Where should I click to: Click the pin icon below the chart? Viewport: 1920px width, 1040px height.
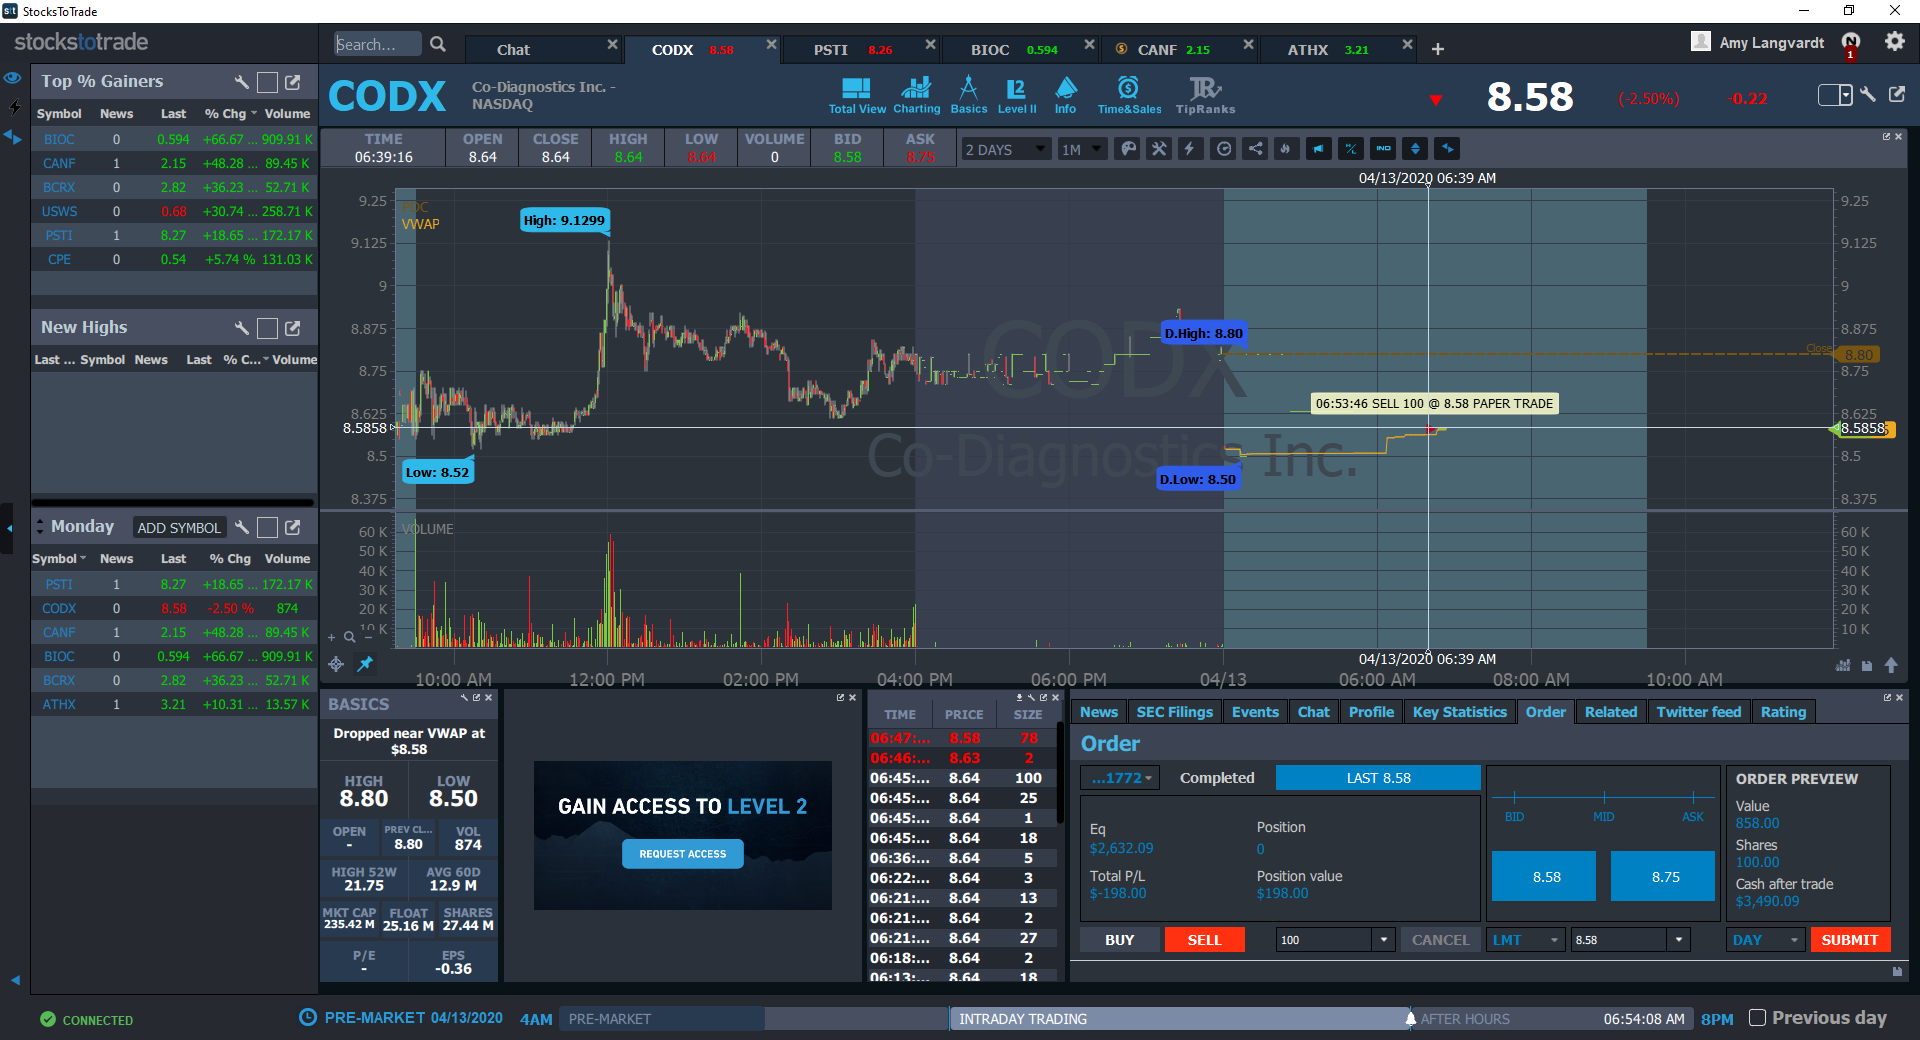[x=365, y=664]
